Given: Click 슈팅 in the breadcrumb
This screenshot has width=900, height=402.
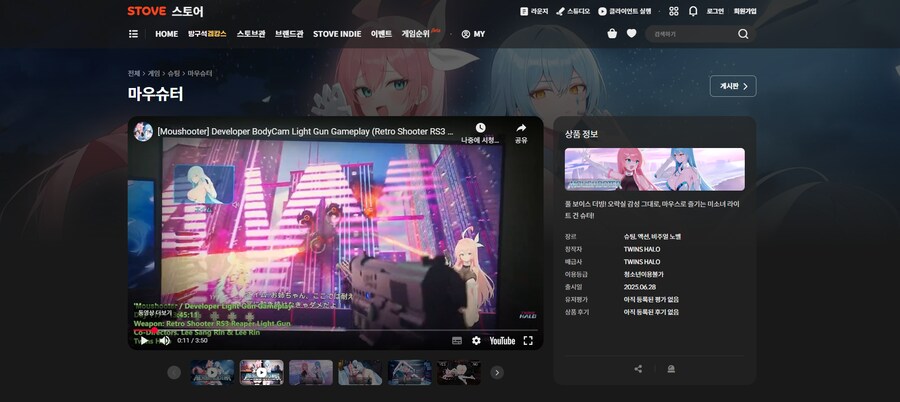Looking at the screenshot, I should (x=173, y=74).
